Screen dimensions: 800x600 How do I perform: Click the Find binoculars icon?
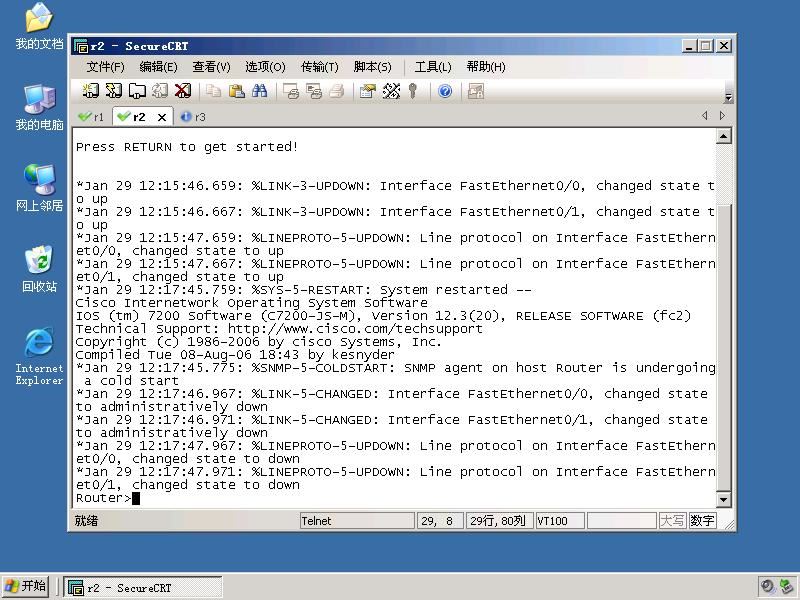tap(259, 91)
